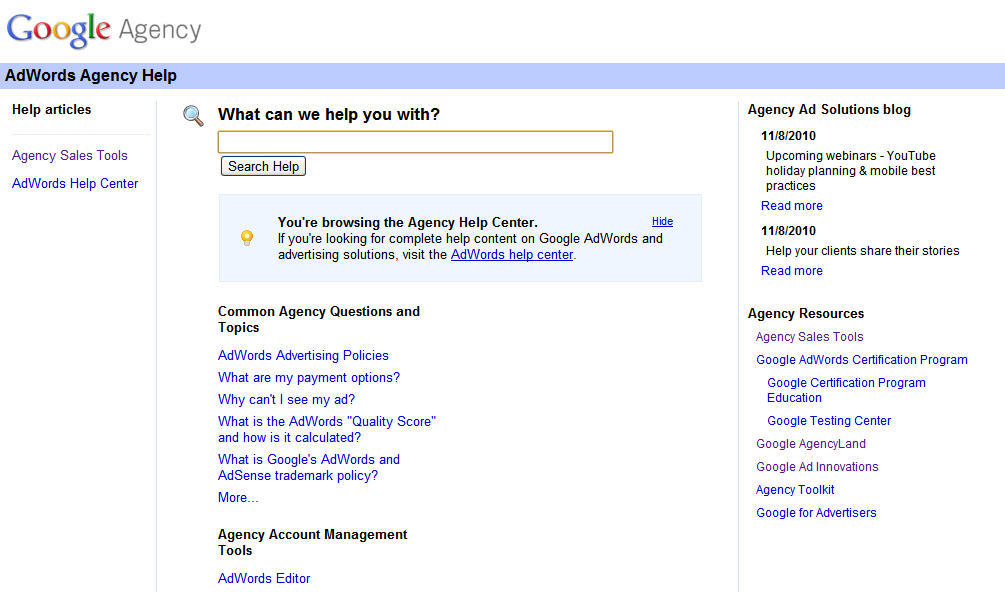Click the 11/8/2010 date above the webinars post
Viewport: 1005px width, 592px height.
coord(788,136)
